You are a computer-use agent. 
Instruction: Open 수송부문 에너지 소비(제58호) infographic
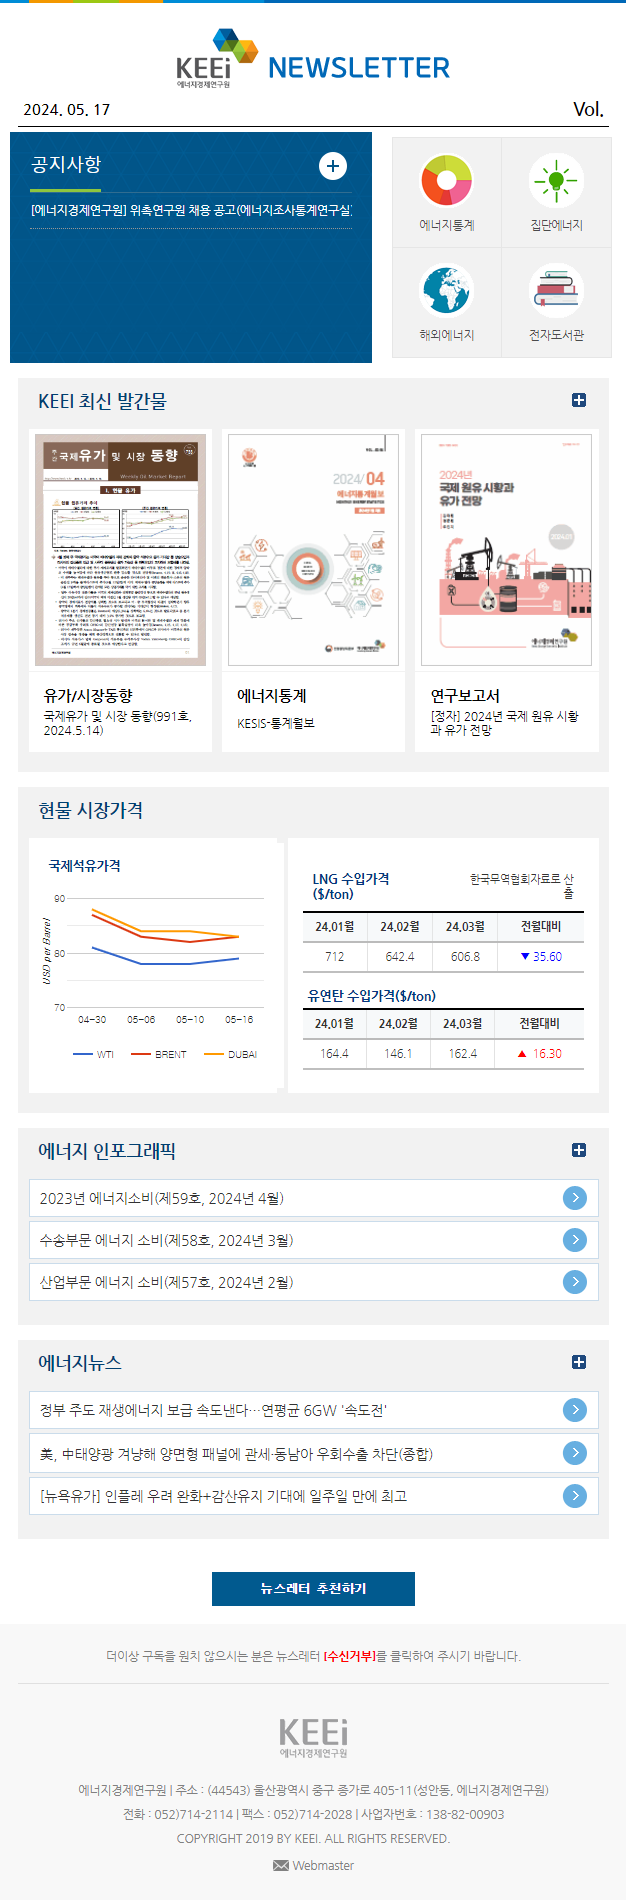(167, 1240)
